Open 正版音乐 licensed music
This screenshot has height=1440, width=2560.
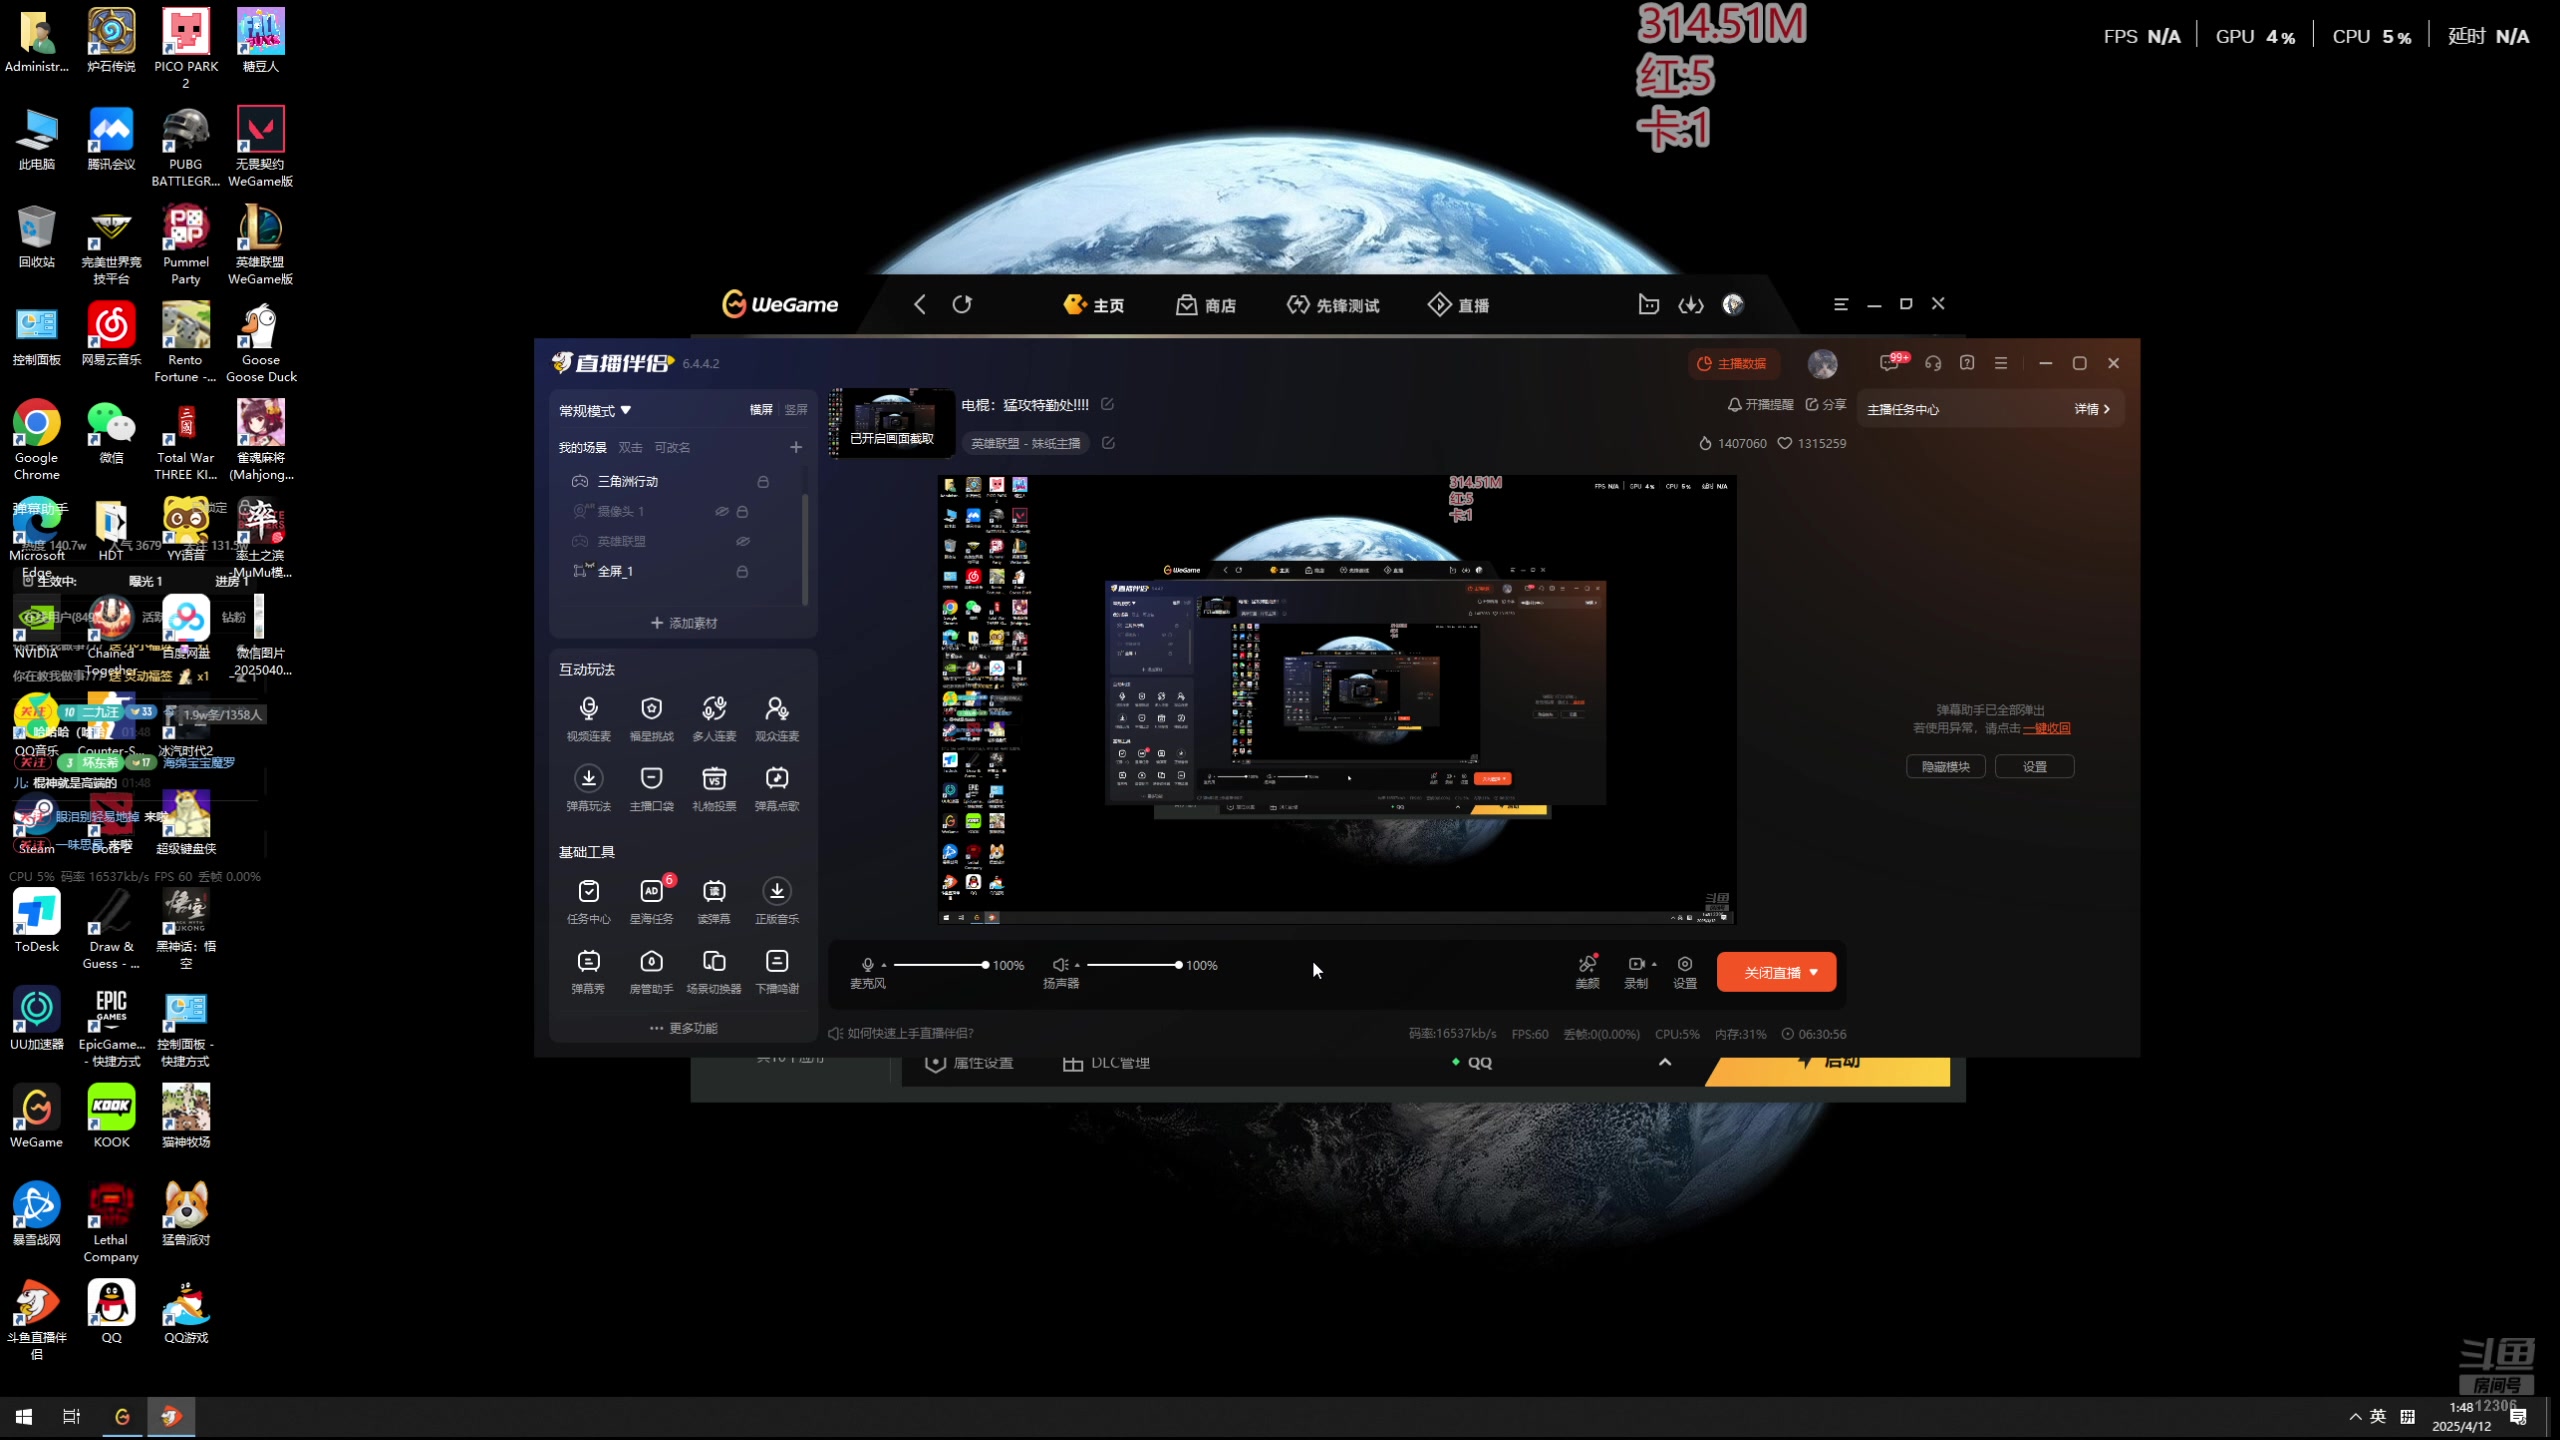click(x=777, y=901)
